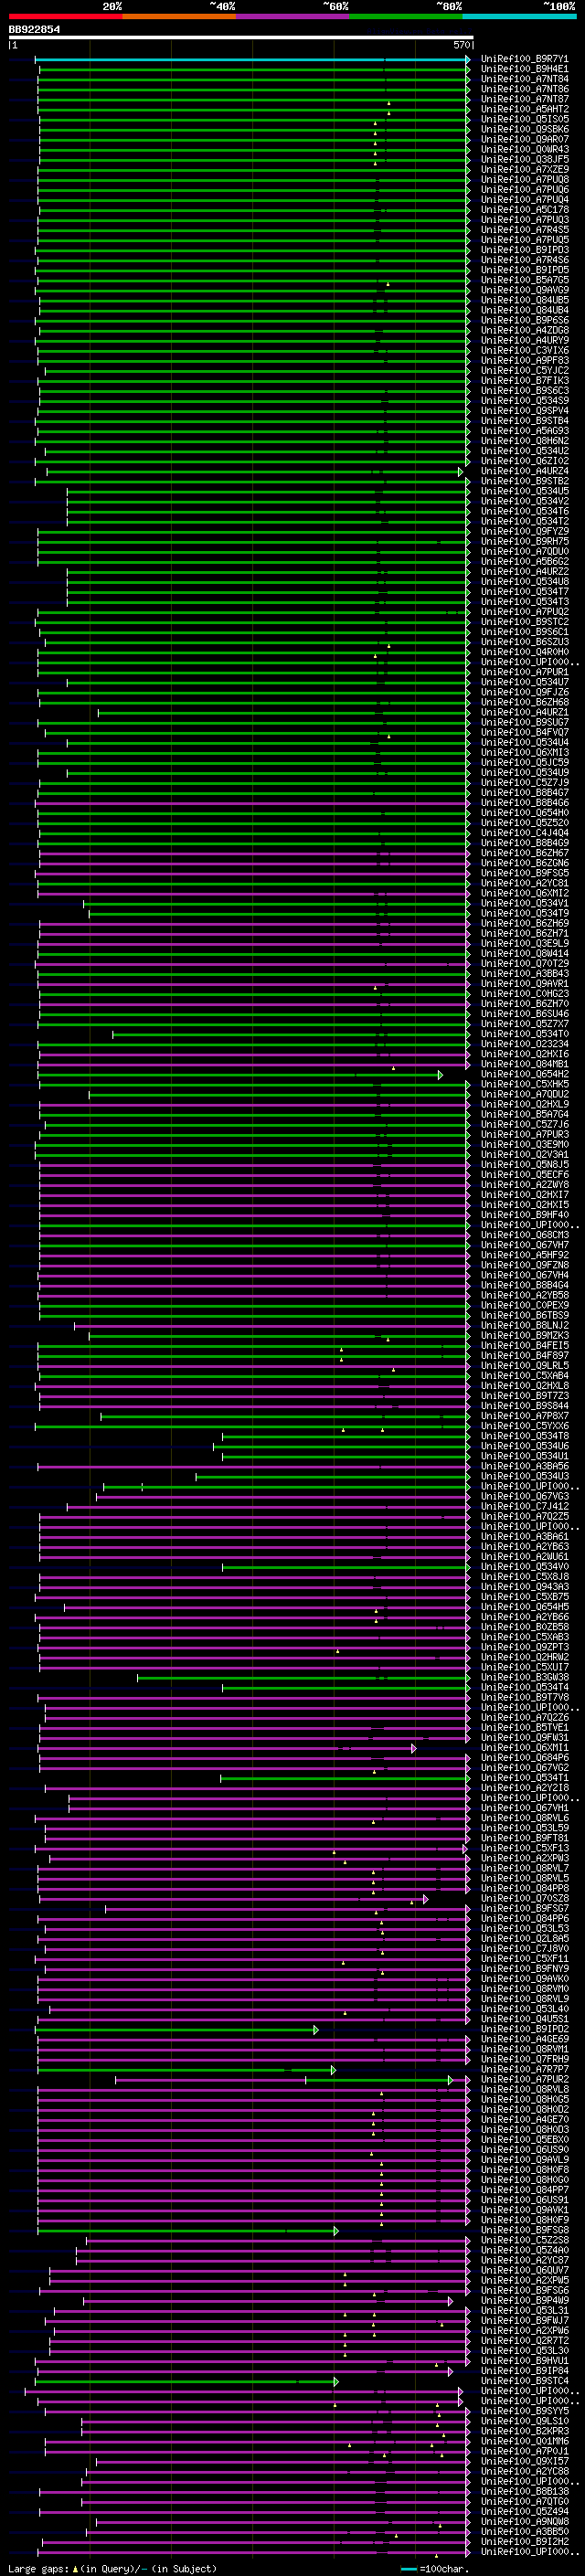Viewport: 585px width, 2576px height.
Task: Click the label UniRef100_A4URY9
Action: [x=524, y=341]
